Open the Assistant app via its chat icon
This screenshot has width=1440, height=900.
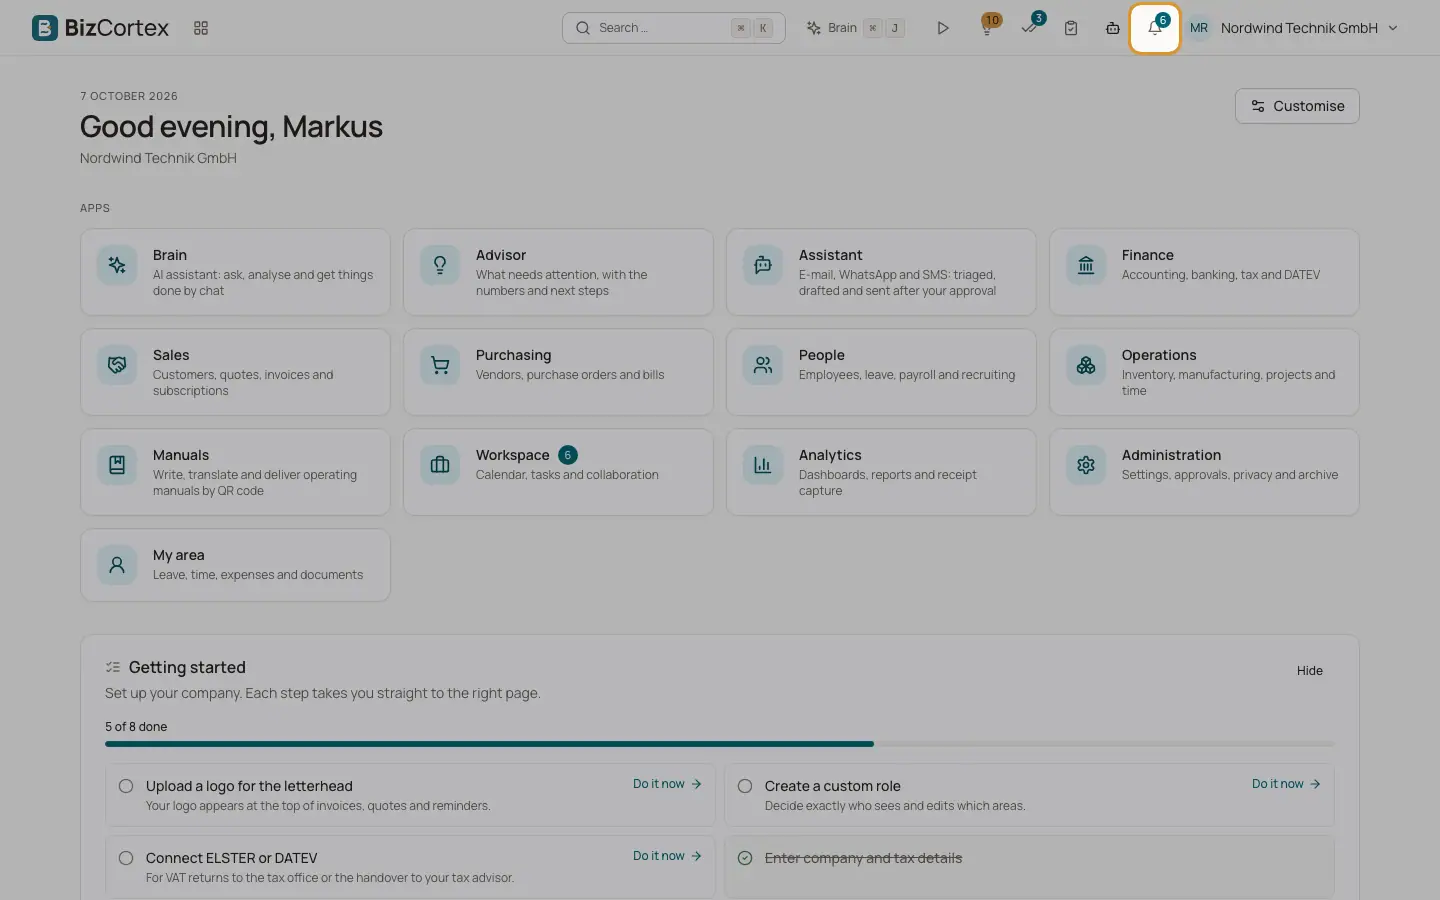[763, 265]
